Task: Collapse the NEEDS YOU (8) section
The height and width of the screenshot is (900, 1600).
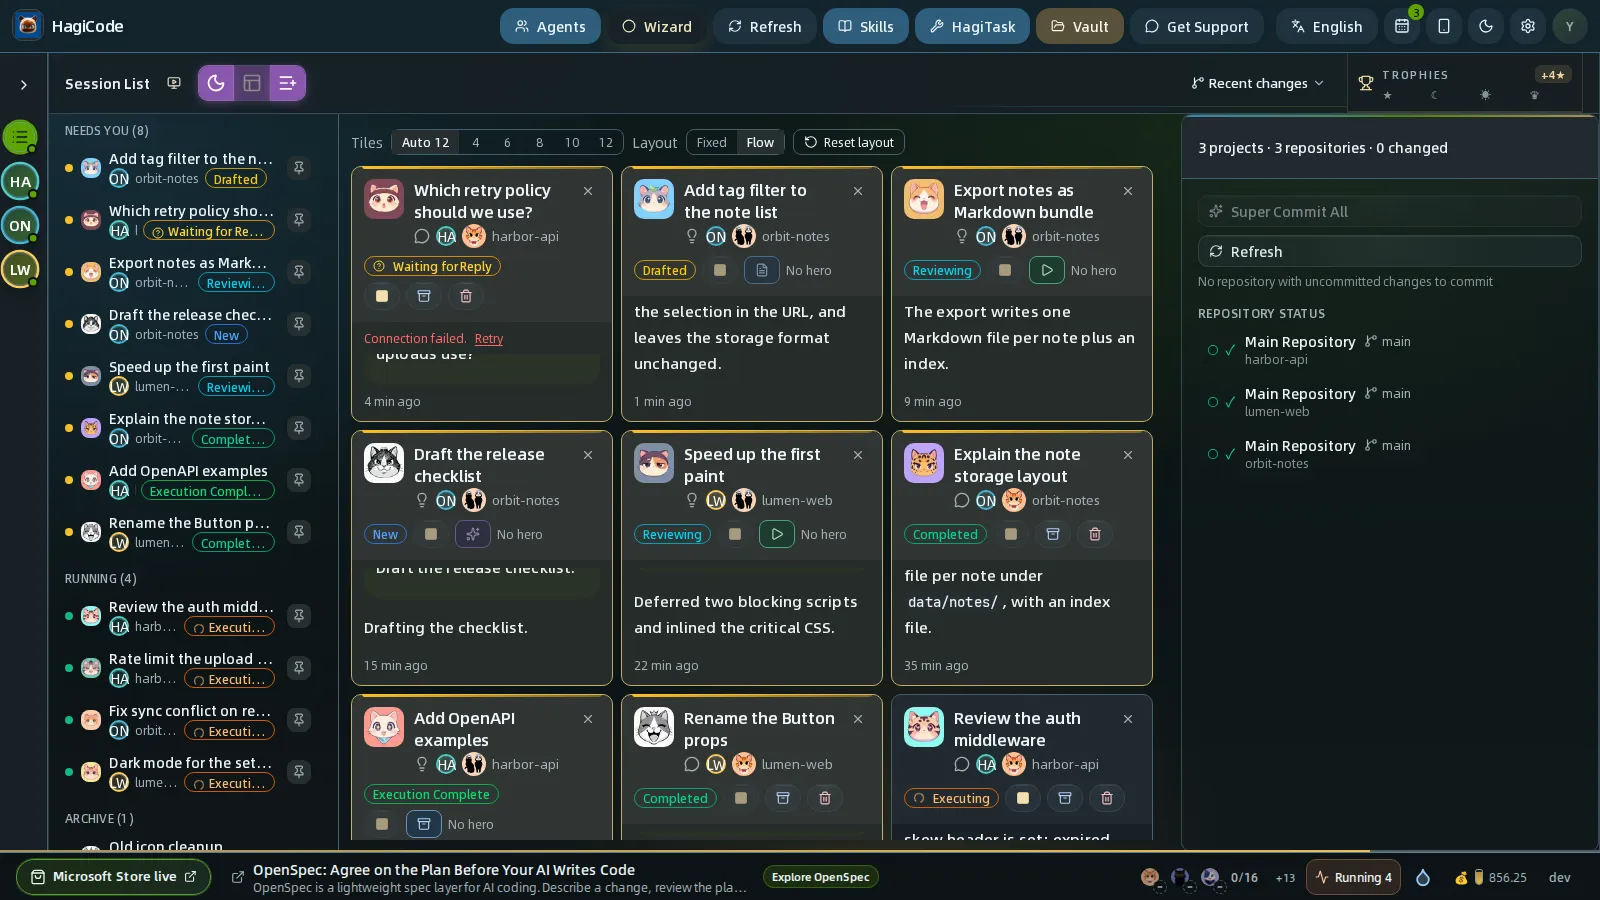Action: click(106, 130)
